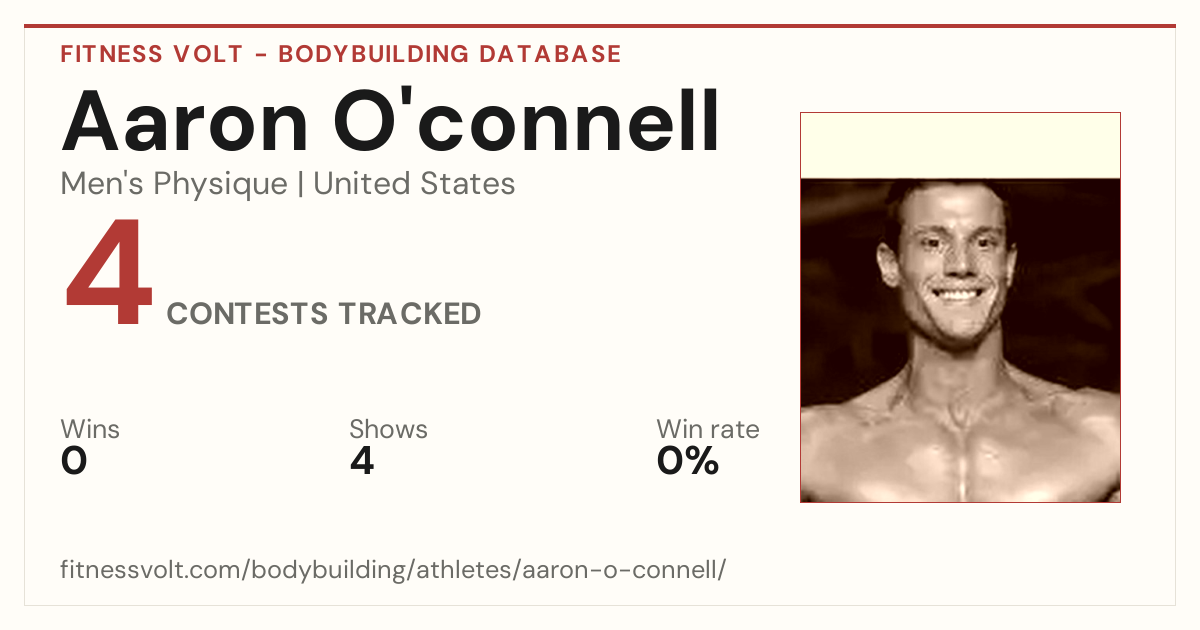Click the pipe separator between Physique and United

click(x=301, y=185)
